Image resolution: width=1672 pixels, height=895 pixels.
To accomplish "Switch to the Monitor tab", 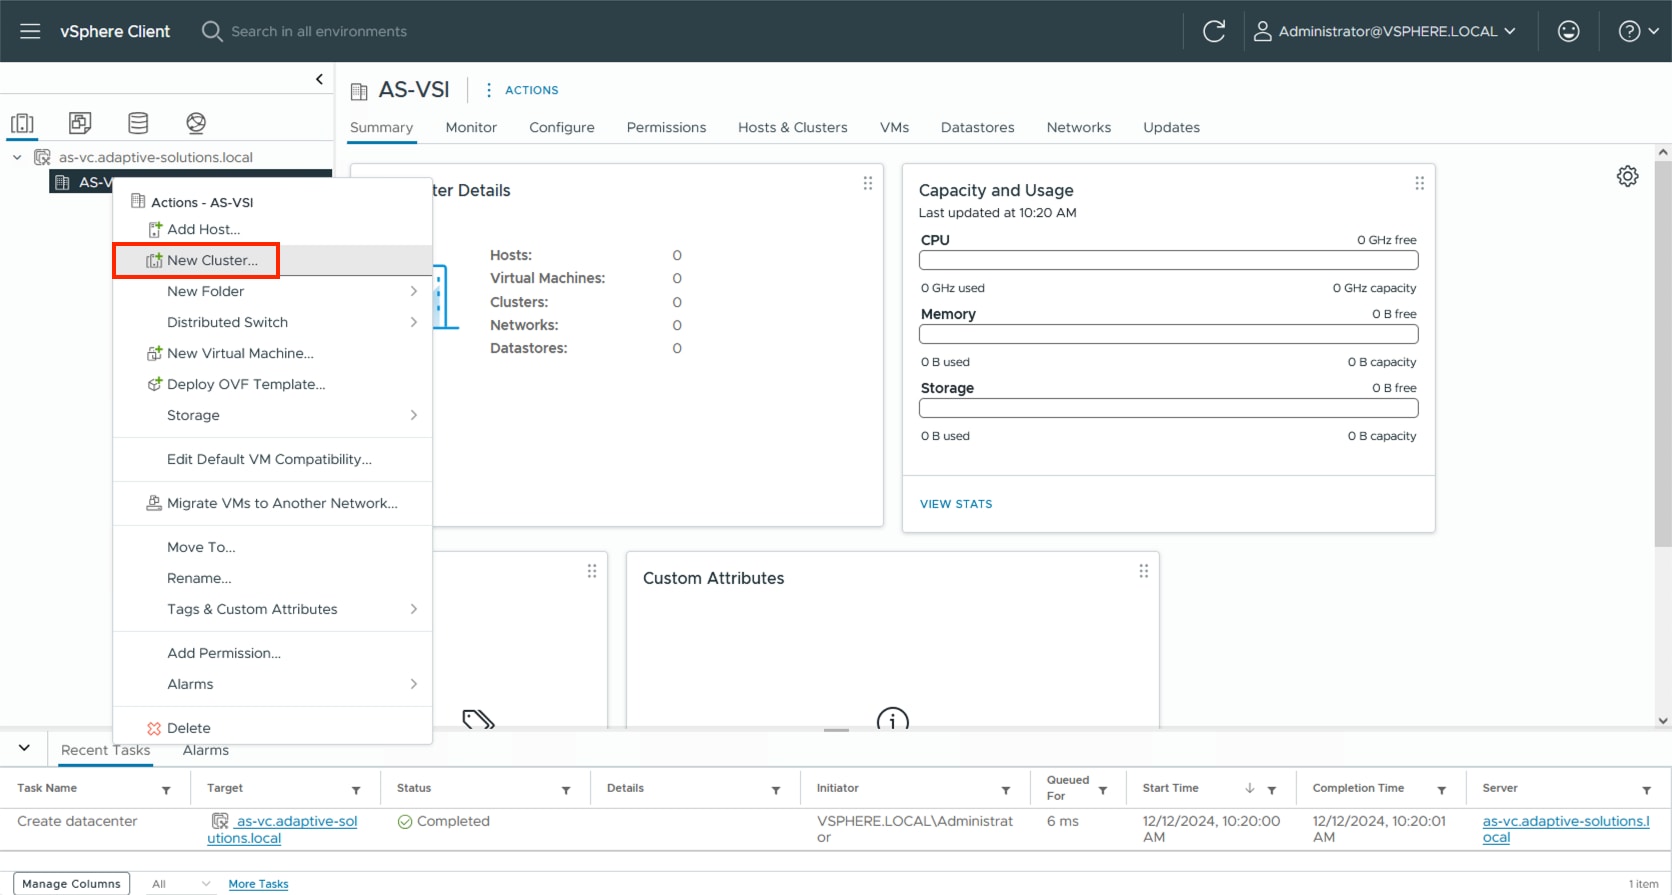I will coord(471,127).
